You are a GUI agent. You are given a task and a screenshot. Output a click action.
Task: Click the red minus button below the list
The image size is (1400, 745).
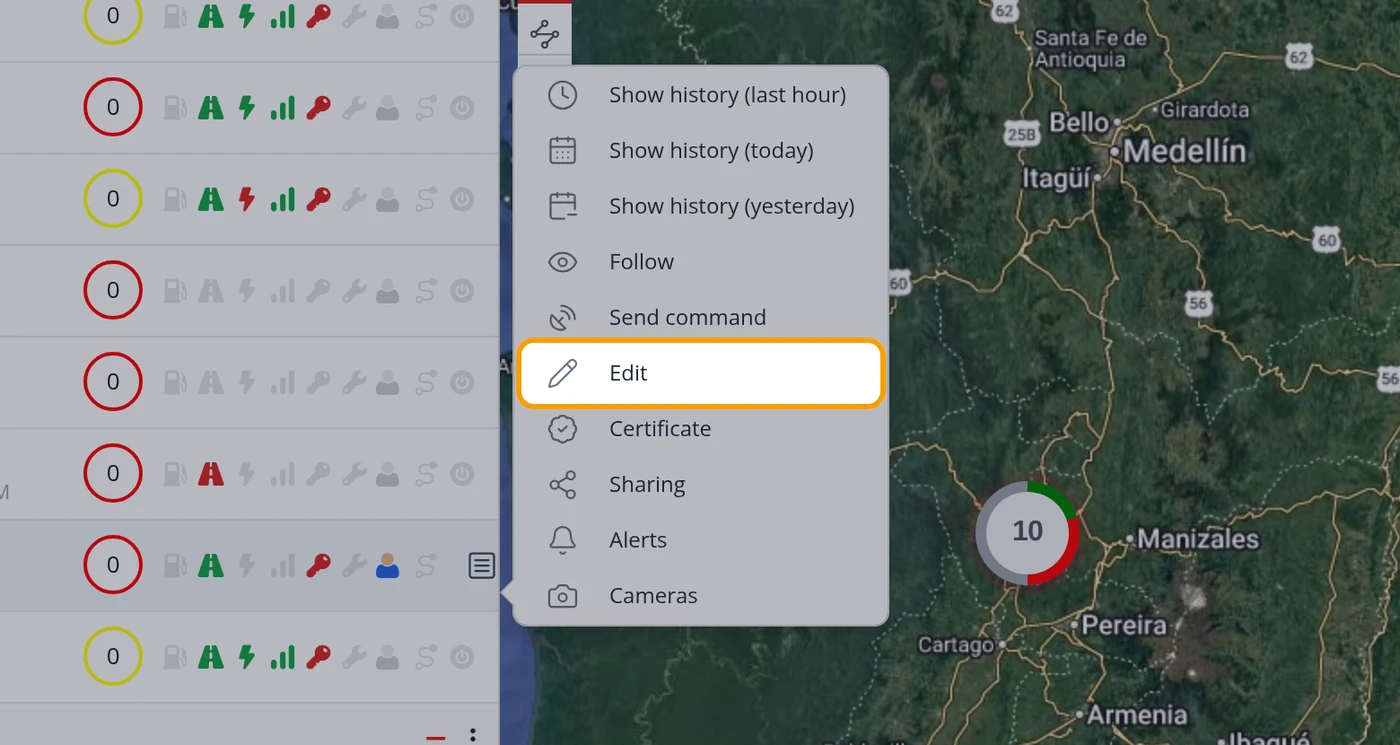[435, 738]
